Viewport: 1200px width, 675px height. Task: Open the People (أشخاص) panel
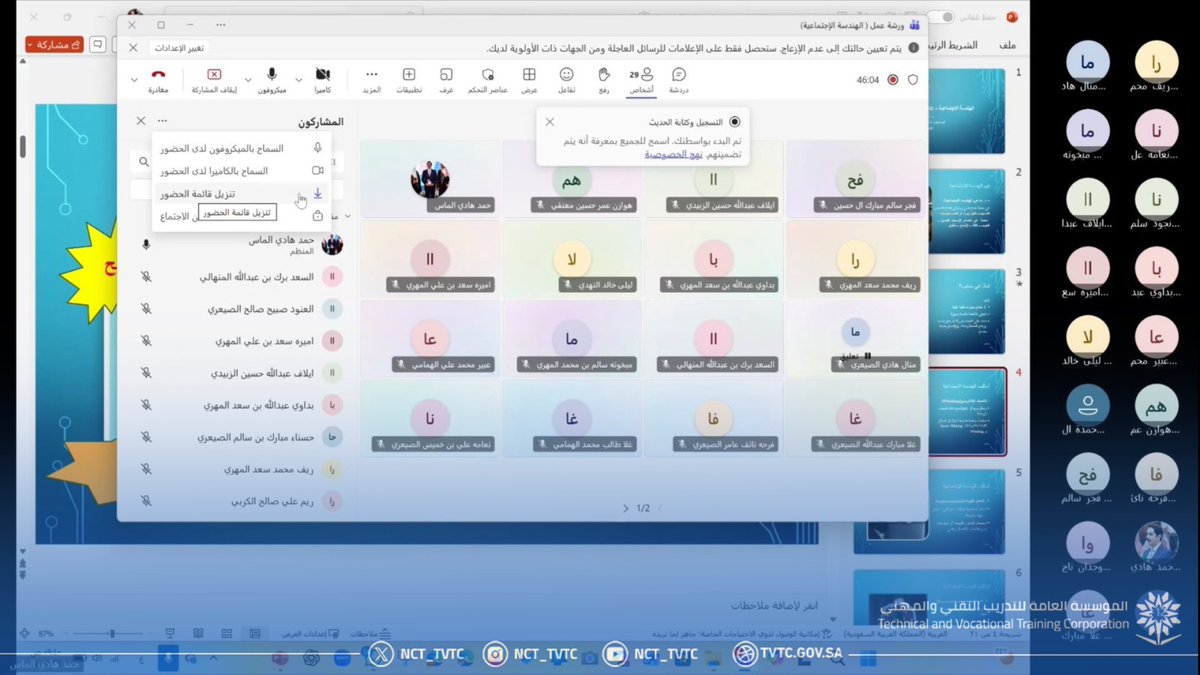coord(641,80)
